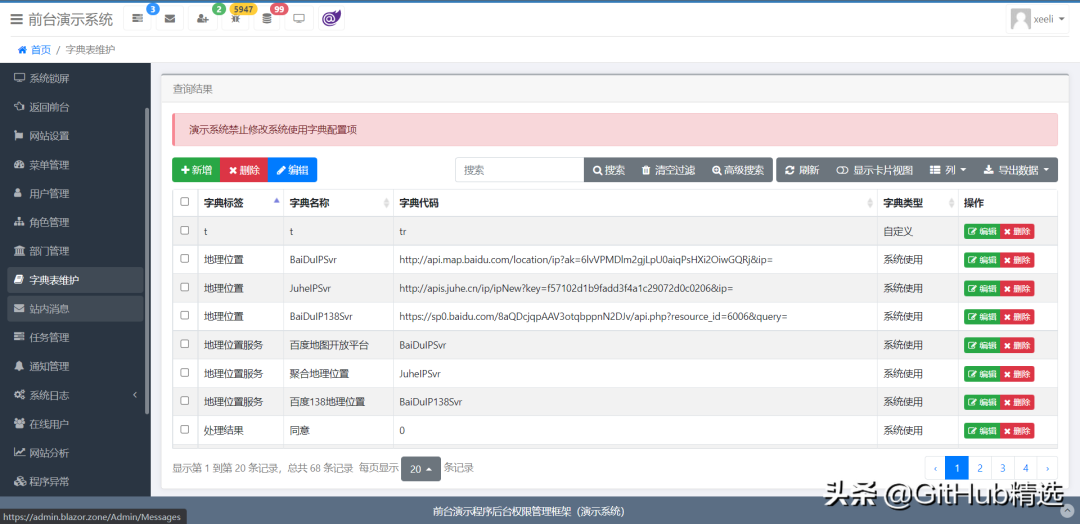1080x524 pixels.
Task: Expand the 系统日志 submenu
Action: [x=75, y=395]
